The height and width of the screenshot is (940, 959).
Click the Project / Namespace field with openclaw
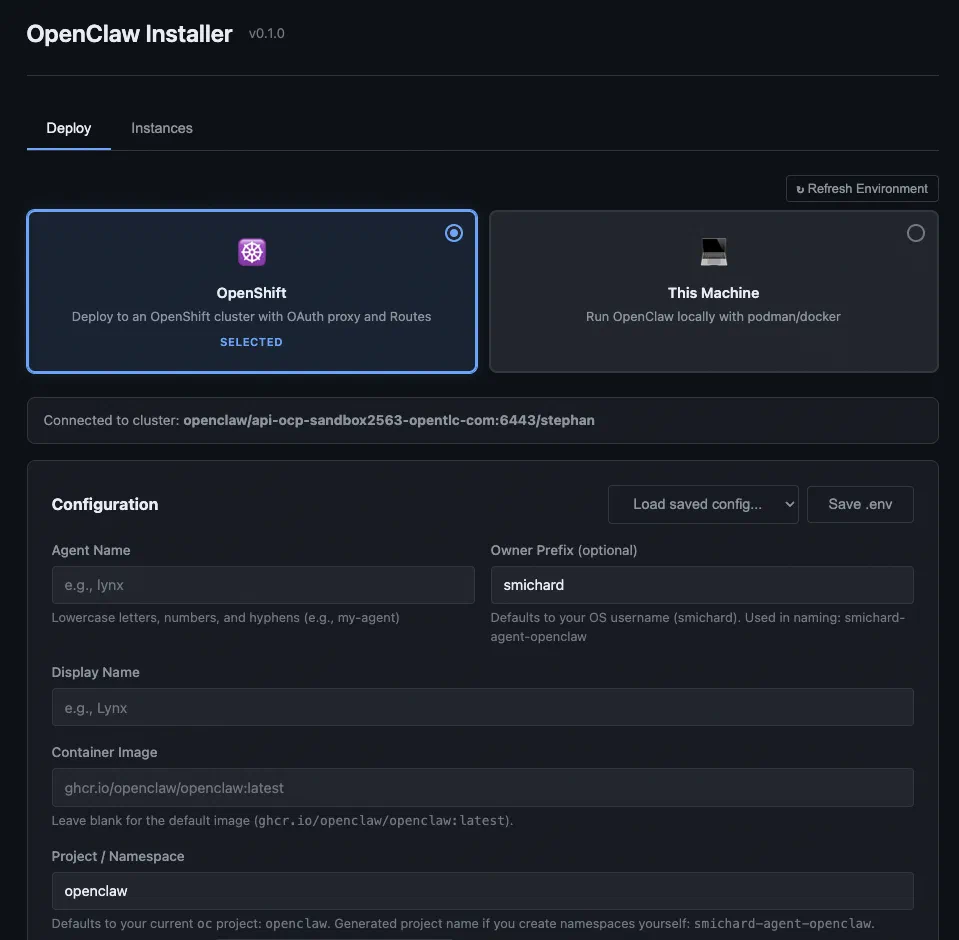coord(482,890)
